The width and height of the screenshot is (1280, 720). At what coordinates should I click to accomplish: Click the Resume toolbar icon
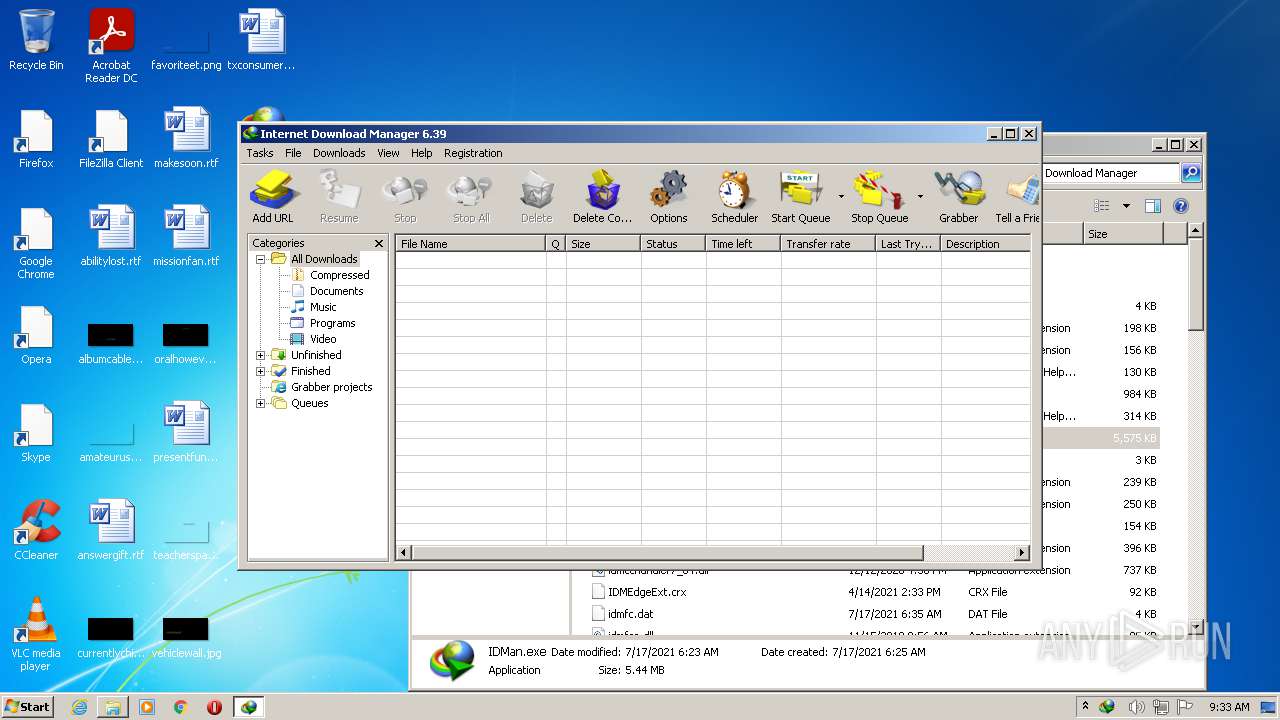[339, 197]
